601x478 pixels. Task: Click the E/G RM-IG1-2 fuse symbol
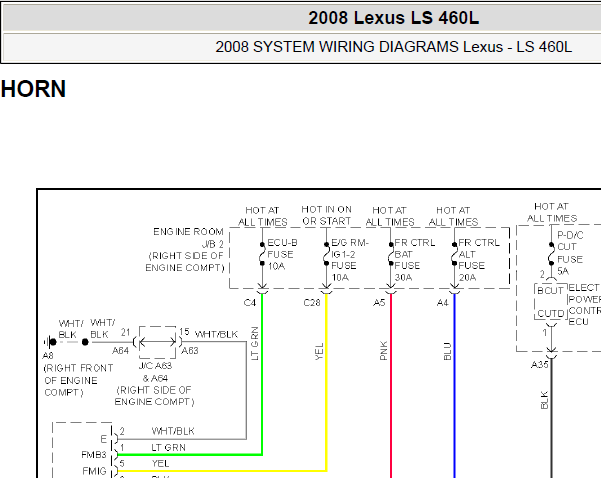[x=326, y=254]
